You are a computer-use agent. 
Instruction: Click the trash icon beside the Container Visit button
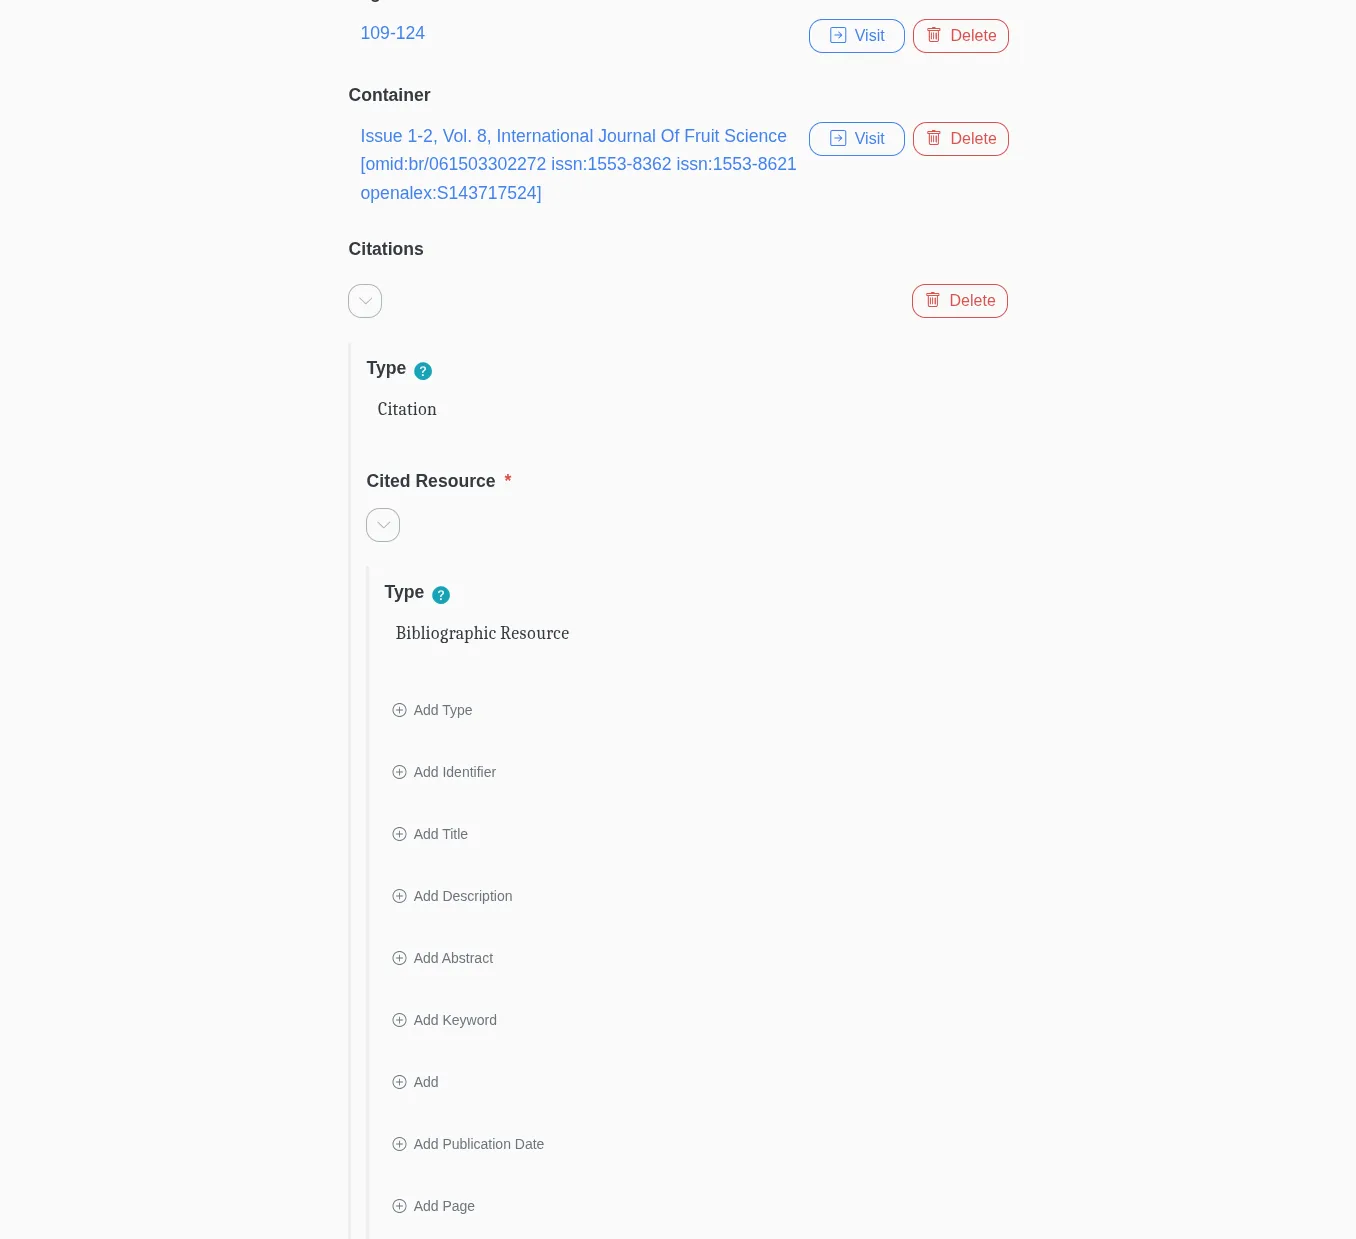coord(933,138)
